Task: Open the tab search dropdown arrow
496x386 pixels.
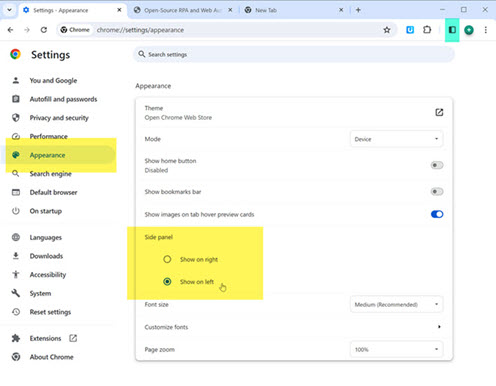Action: (x=10, y=10)
